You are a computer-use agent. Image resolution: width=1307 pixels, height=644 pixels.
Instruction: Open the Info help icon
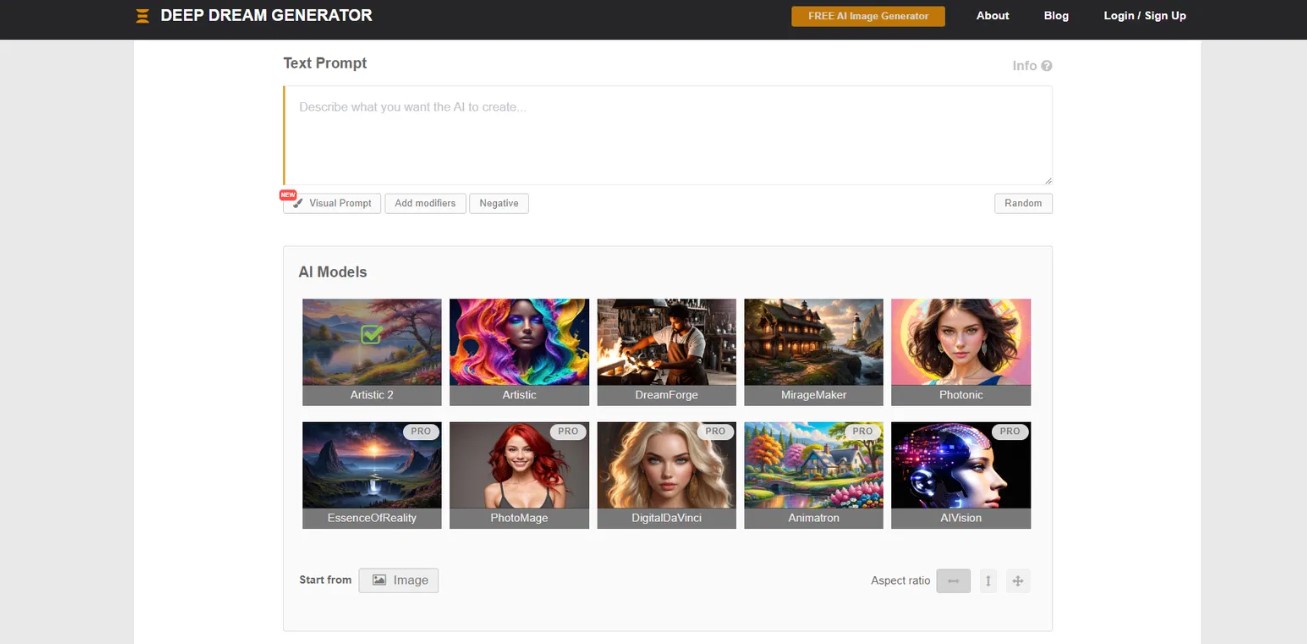pos(1046,66)
